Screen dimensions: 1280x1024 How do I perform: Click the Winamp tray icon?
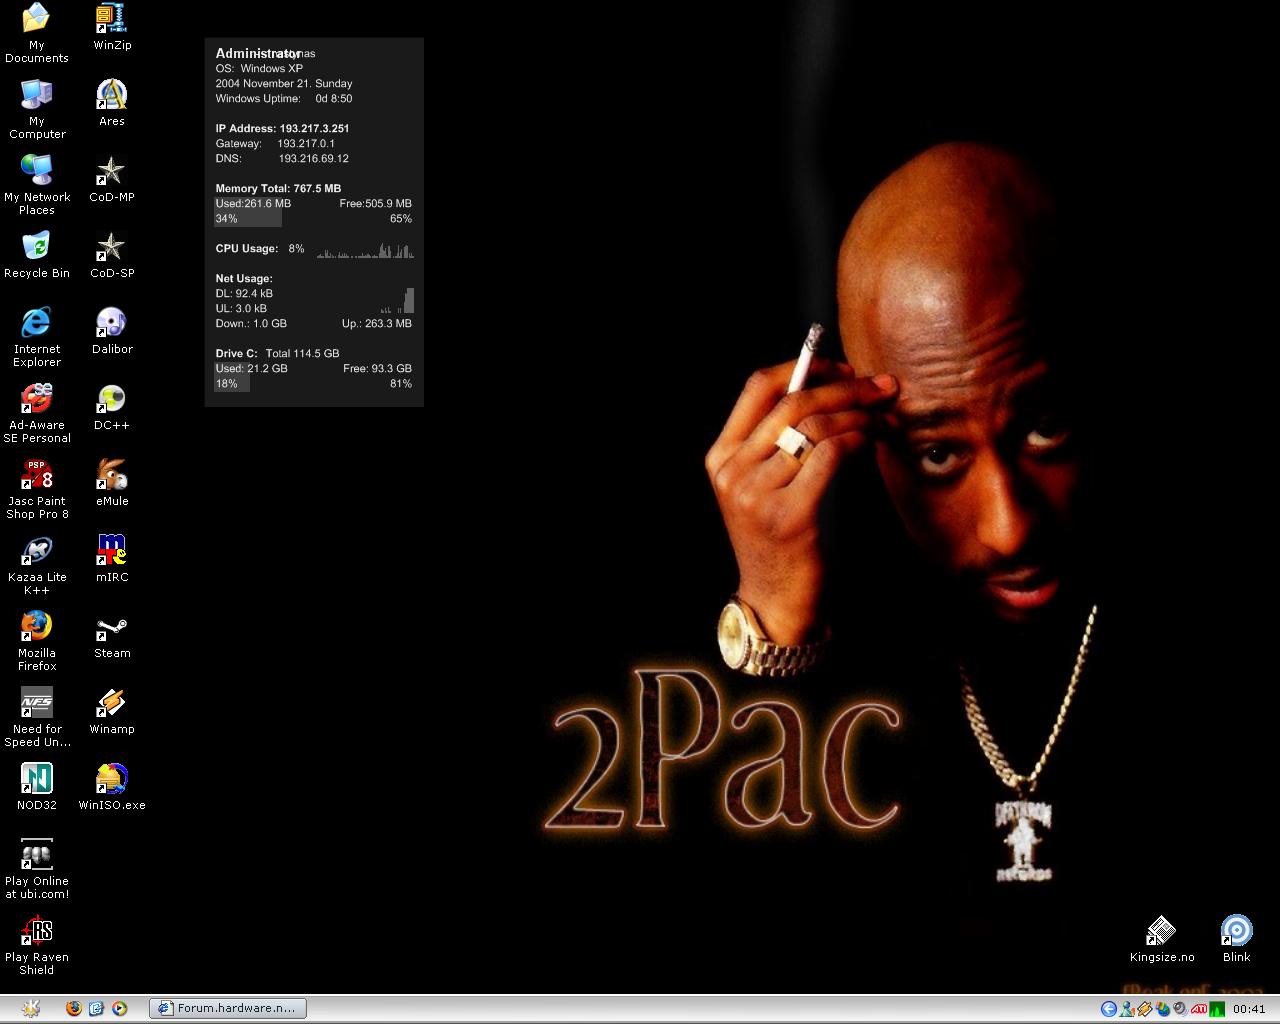[x=1144, y=1009]
